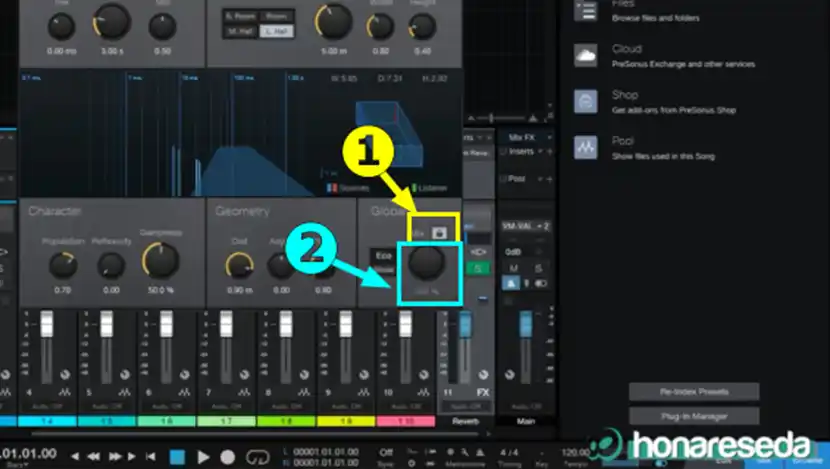The height and width of the screenshot is (469, 830).
Task: Click the Dampness knob showing 50.0 %
Action: [x=160, y=260]
